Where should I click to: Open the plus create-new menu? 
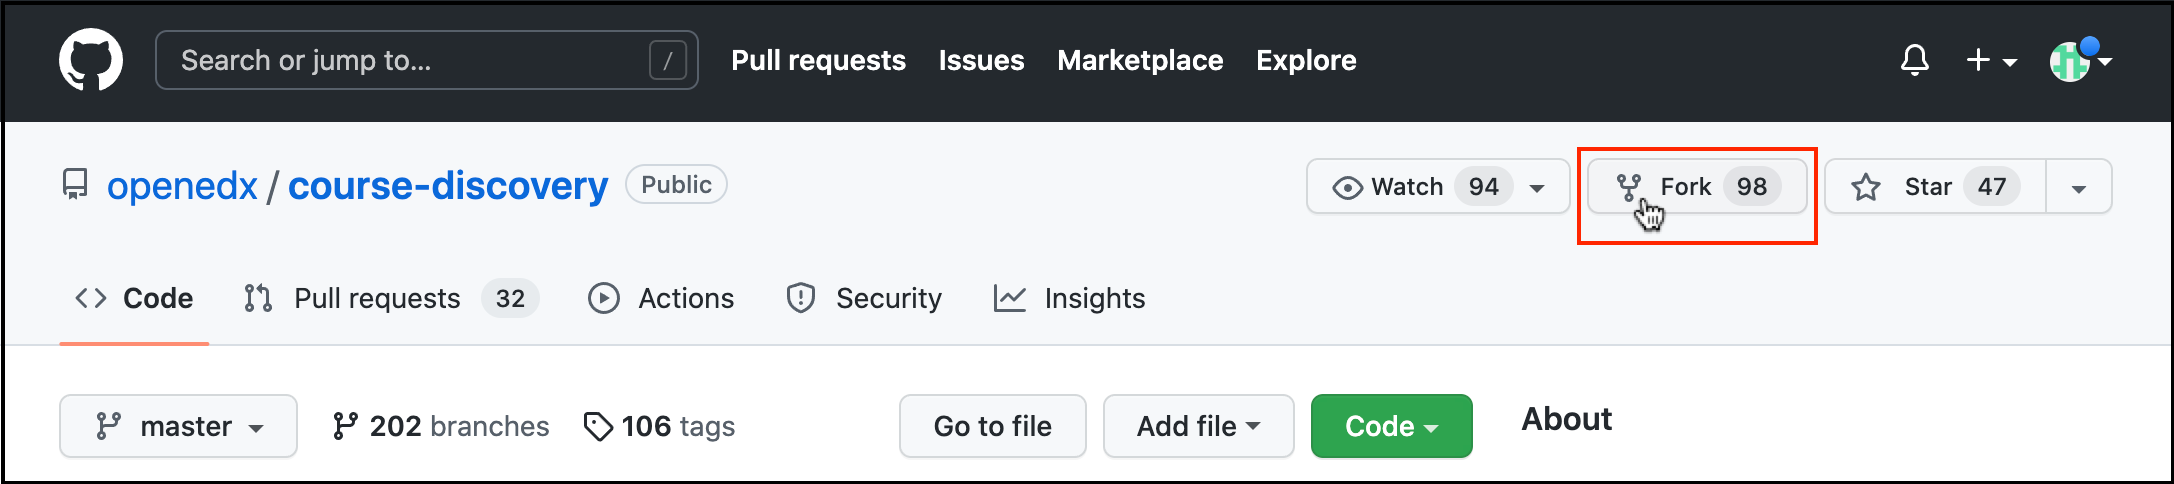[x=1990, y=60]
